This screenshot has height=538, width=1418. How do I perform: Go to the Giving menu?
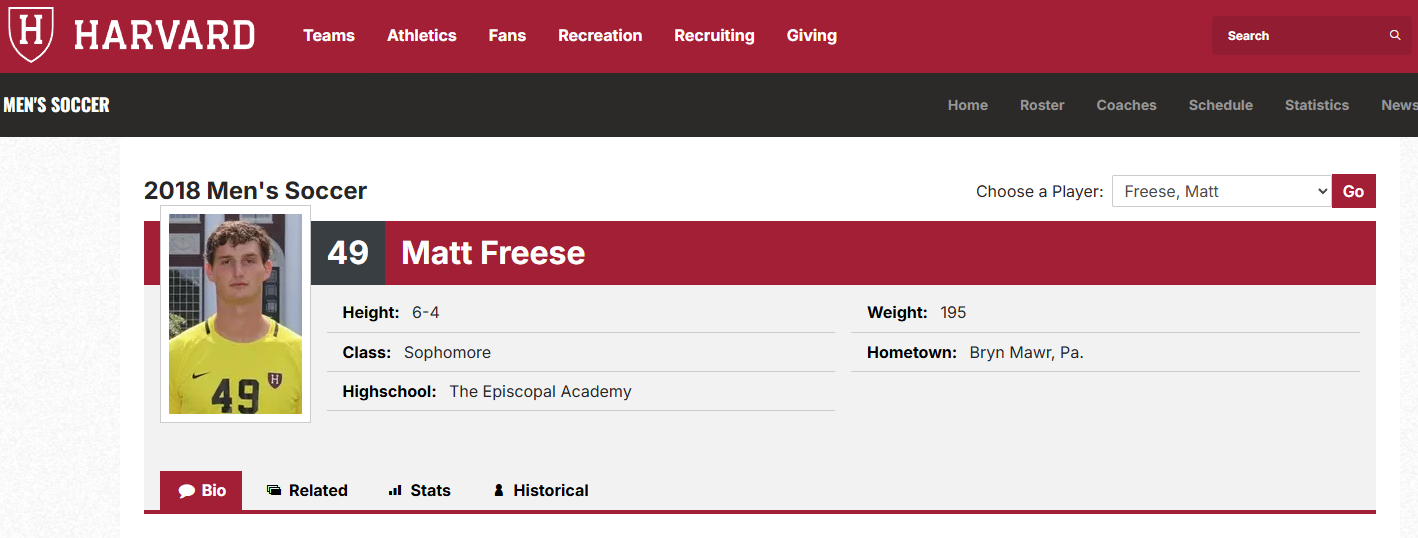tap(812, 36)
